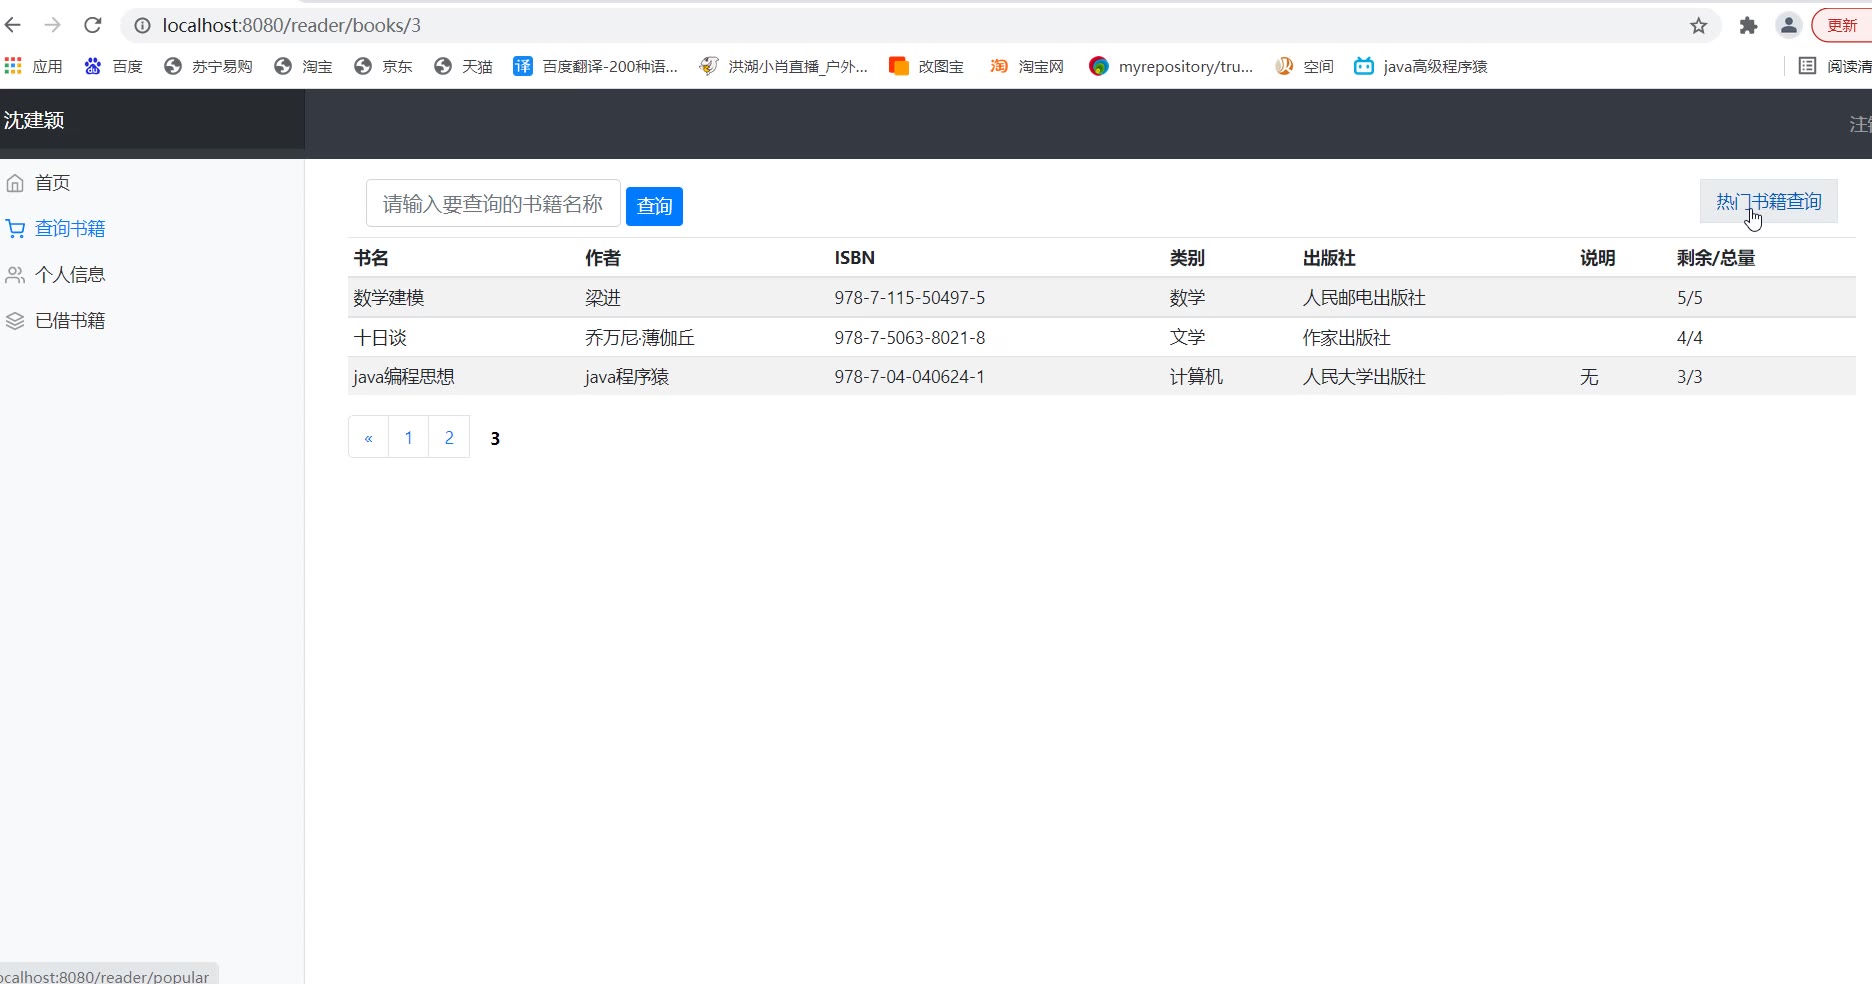Focus the book name search field
This screenshot has width=1872, height=984.
[x=492, y=204]
